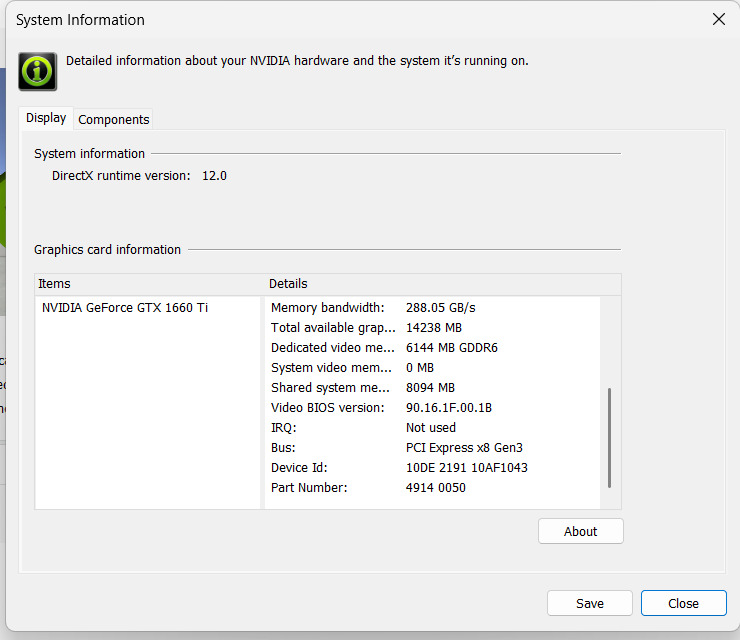Click the About button
This screenshot has width=740, height=640.
tap(580, 531)
